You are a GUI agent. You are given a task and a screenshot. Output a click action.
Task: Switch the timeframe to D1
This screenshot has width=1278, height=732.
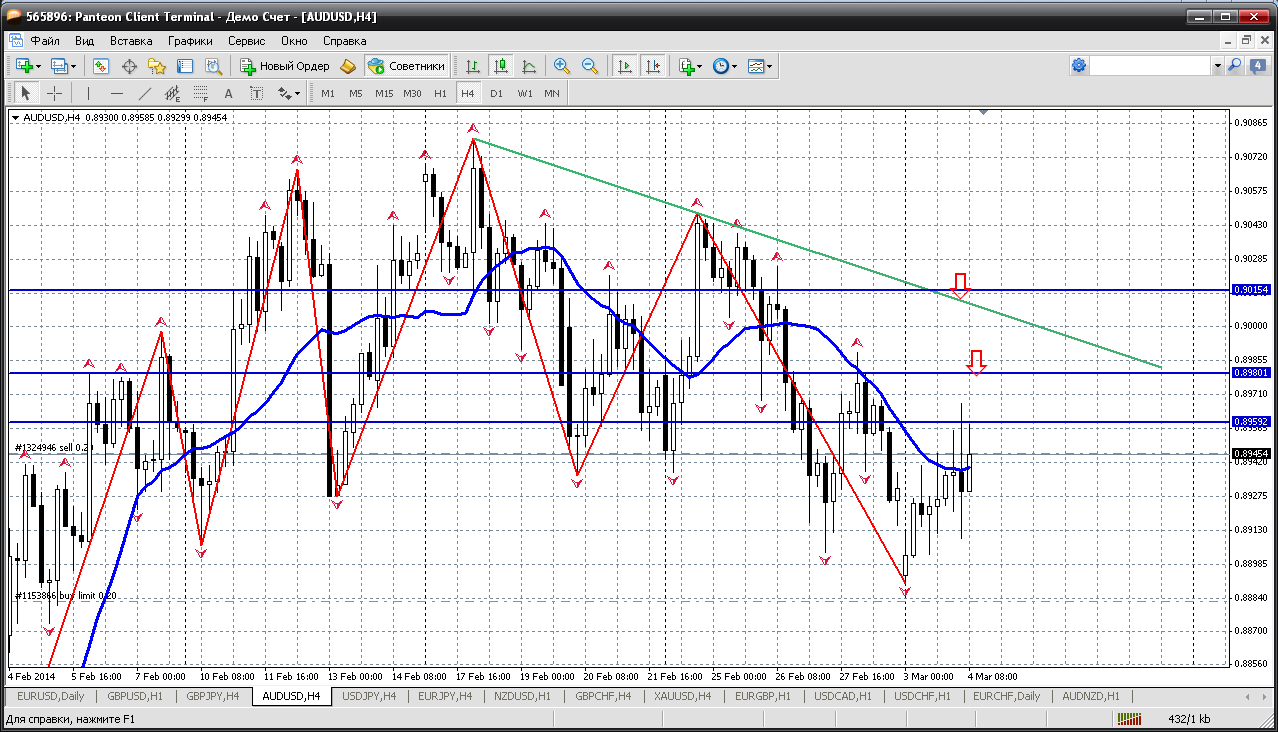(496, 93)
